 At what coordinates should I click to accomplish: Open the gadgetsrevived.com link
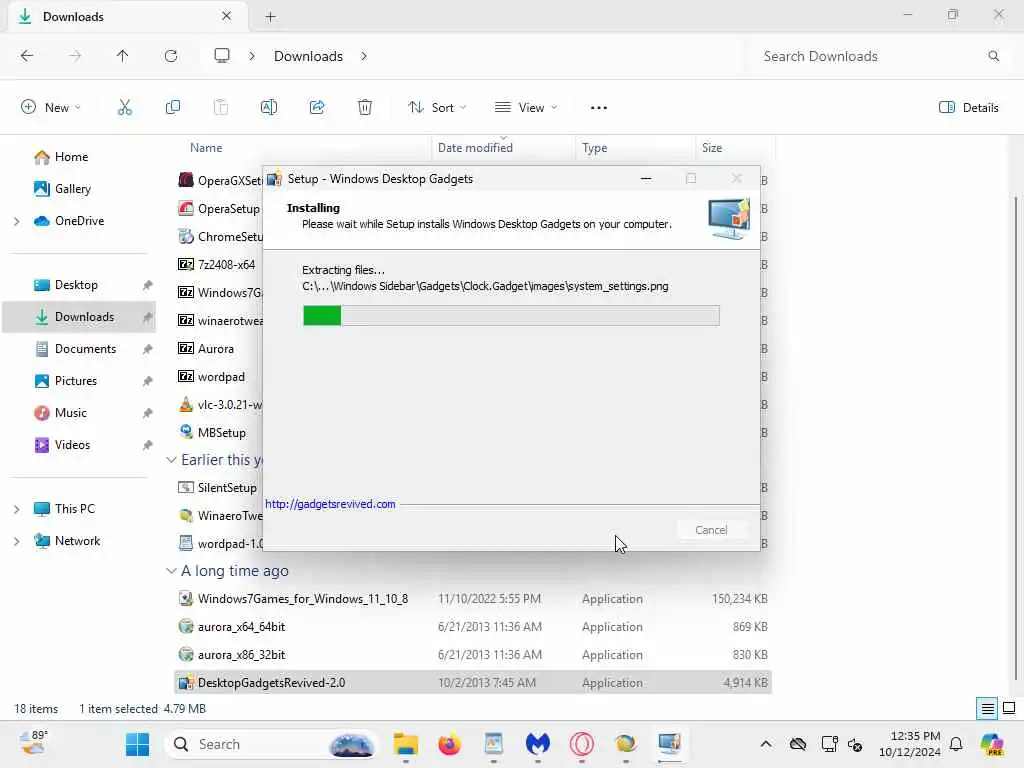click(x=330, y=504)
